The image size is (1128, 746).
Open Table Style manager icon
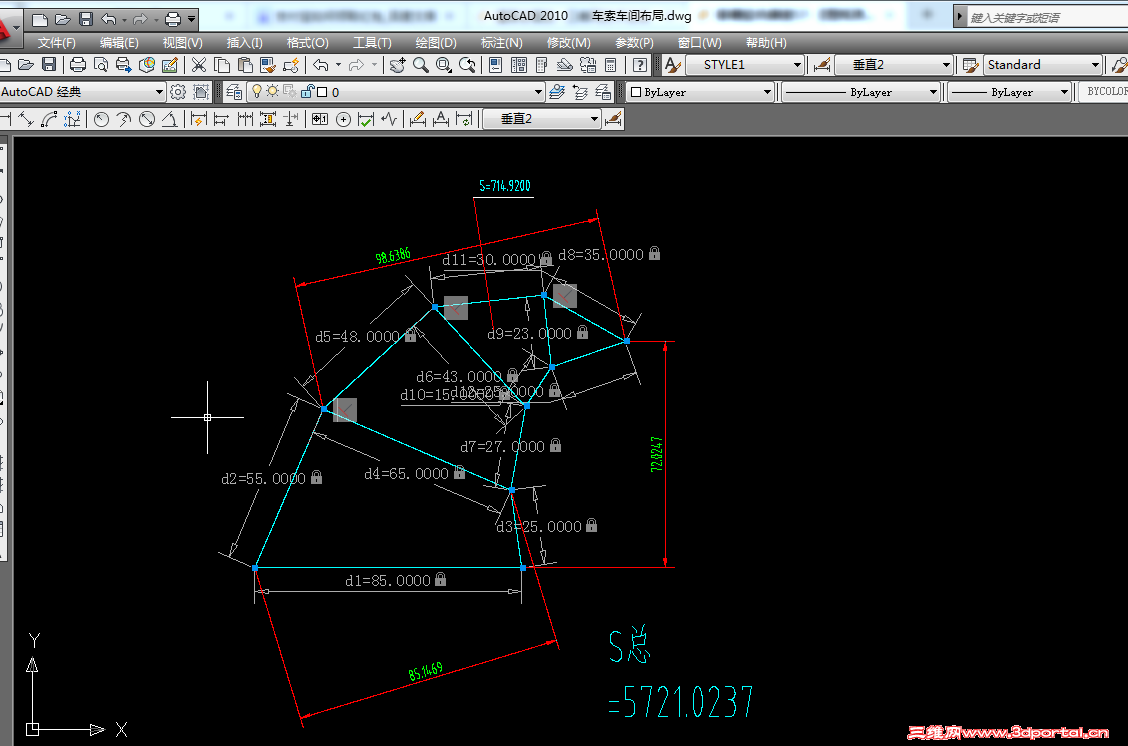970,65
